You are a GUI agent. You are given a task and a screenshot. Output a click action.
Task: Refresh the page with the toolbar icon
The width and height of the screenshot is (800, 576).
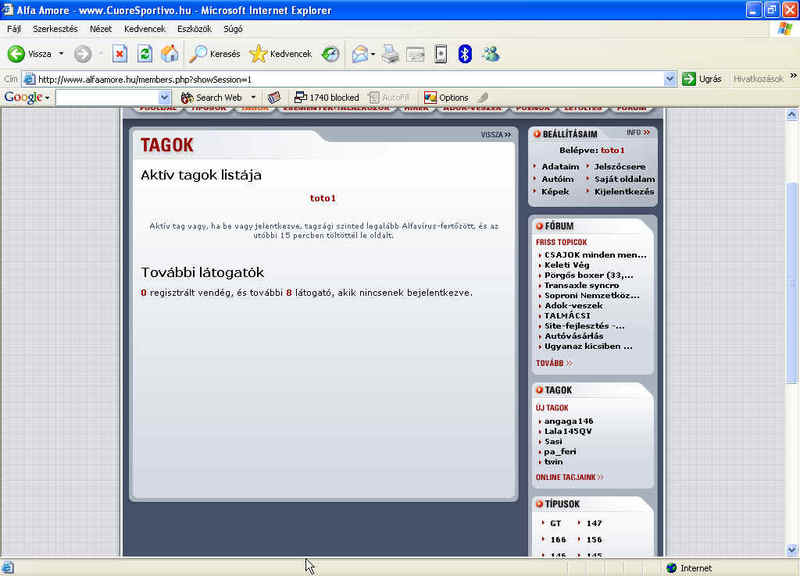(x=145, y=54)
